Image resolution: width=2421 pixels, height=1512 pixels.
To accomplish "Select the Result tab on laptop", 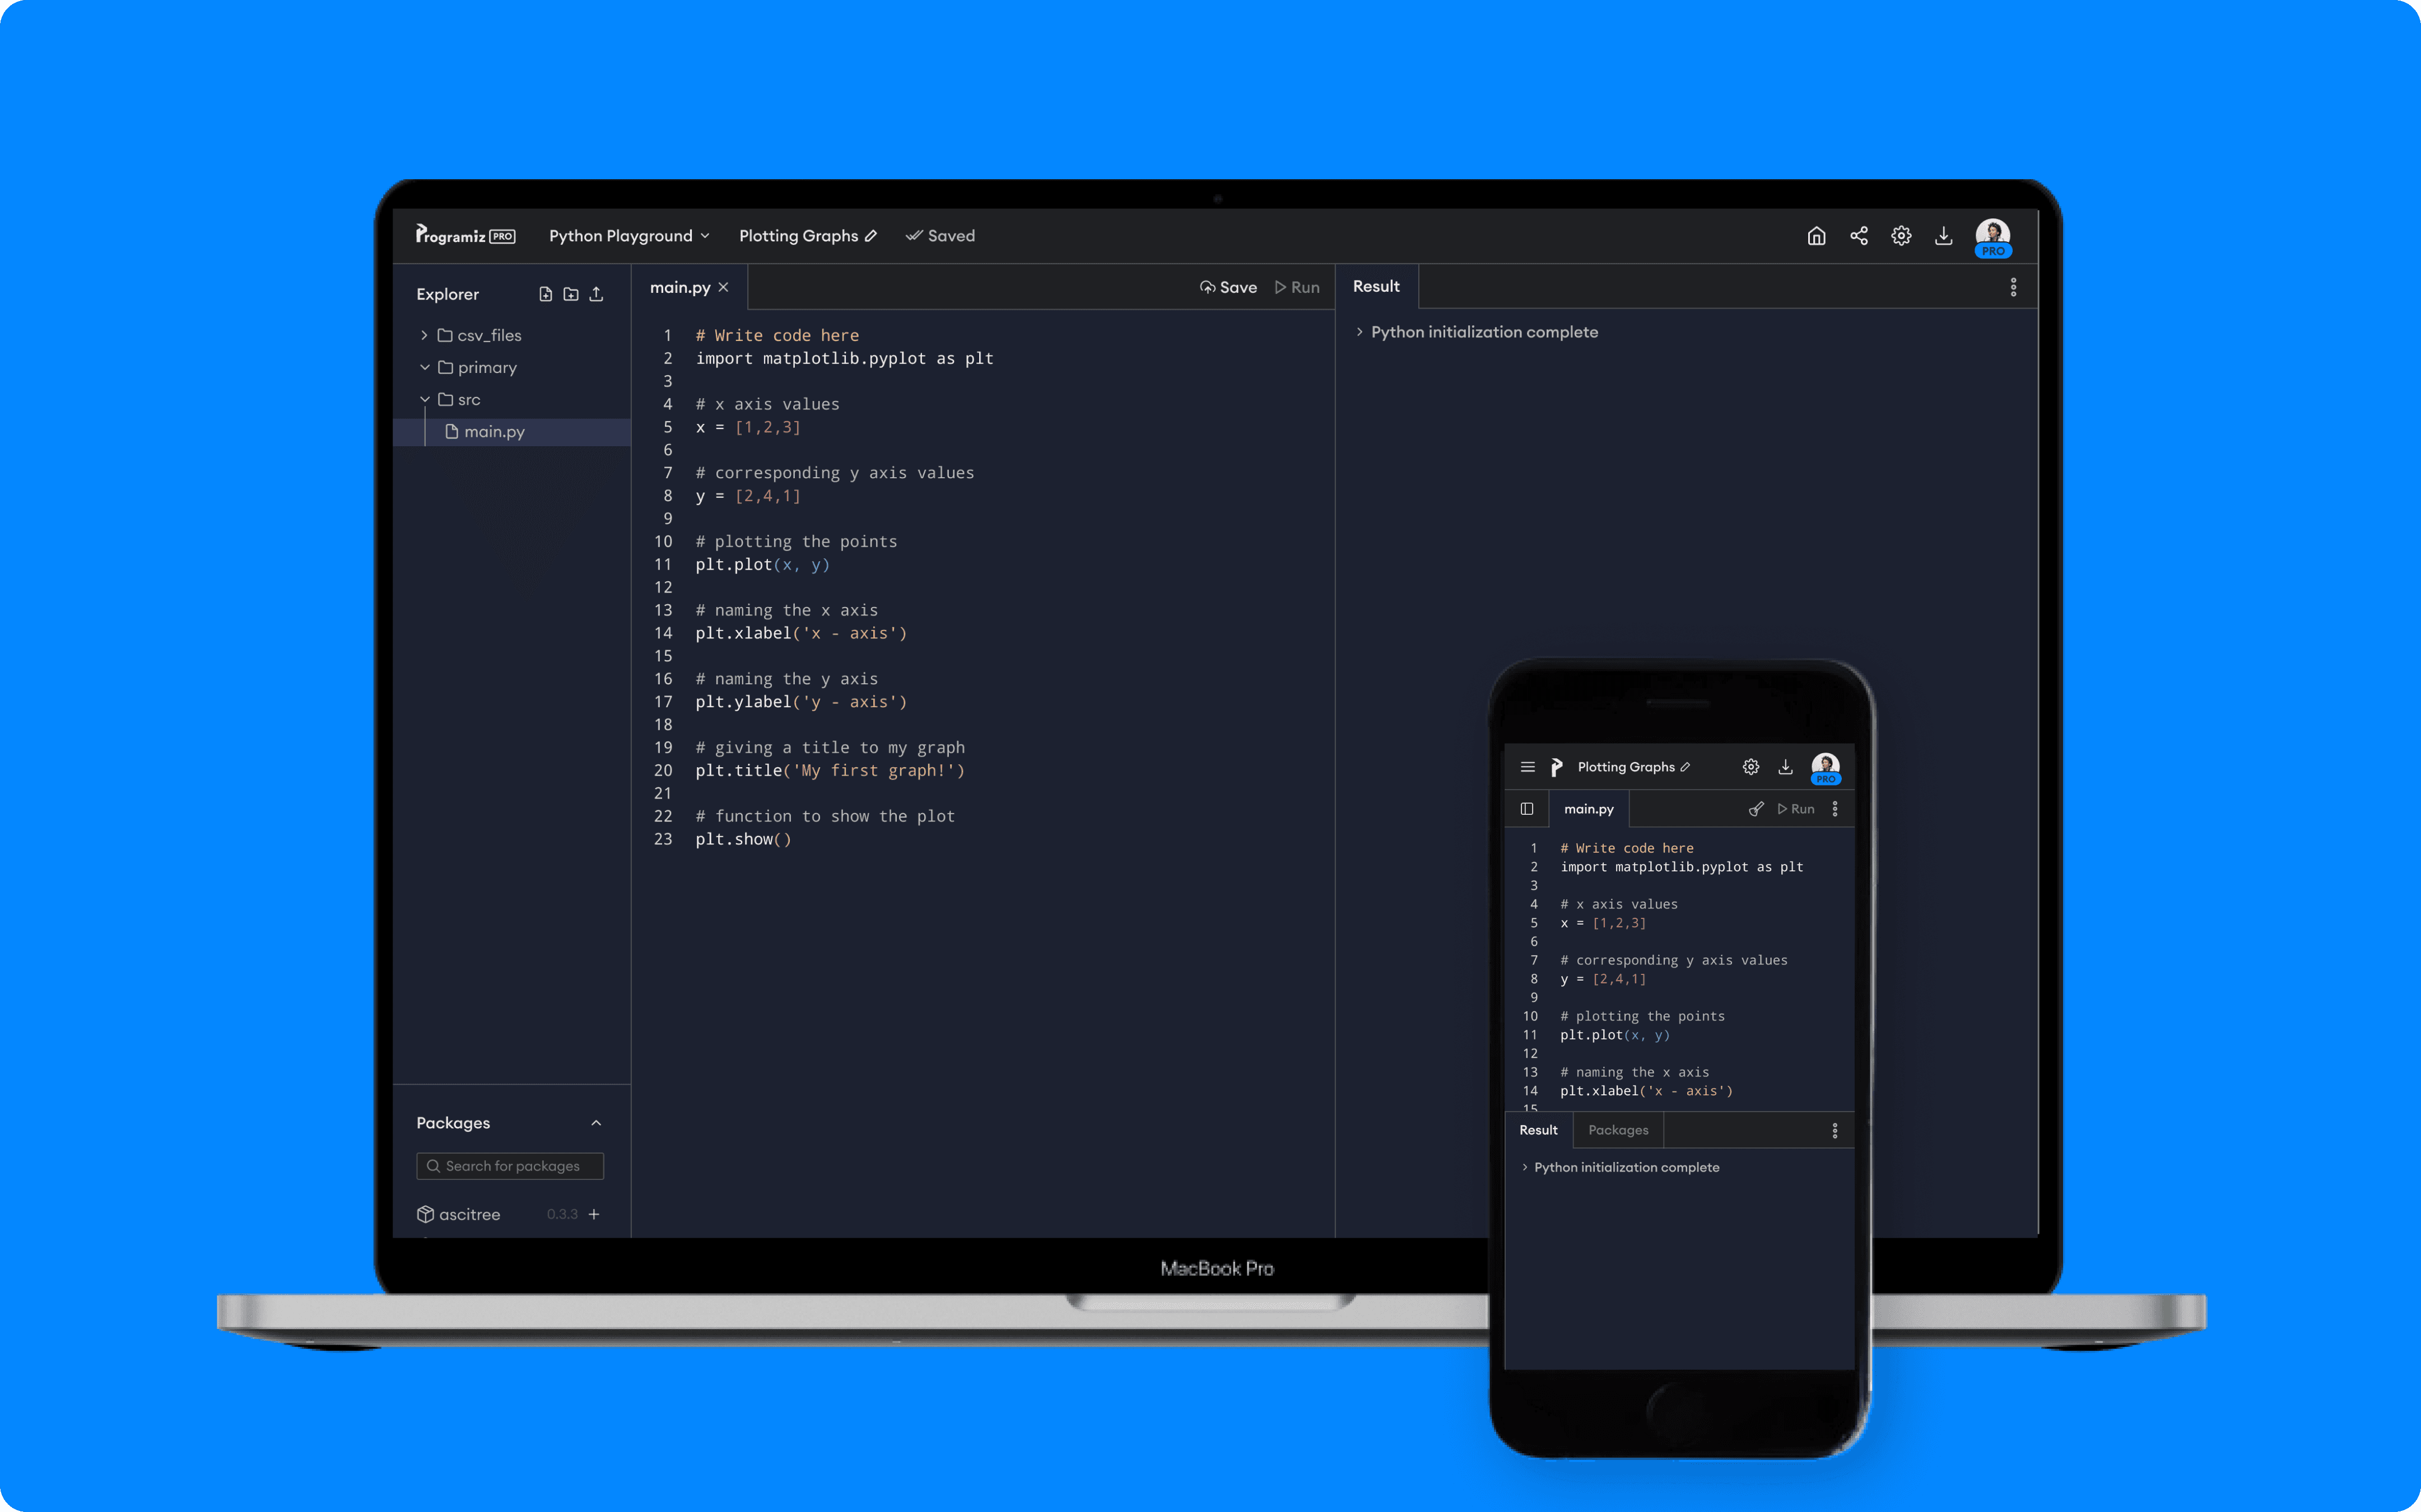I will pyautogui.click(x=1376, y=287).
